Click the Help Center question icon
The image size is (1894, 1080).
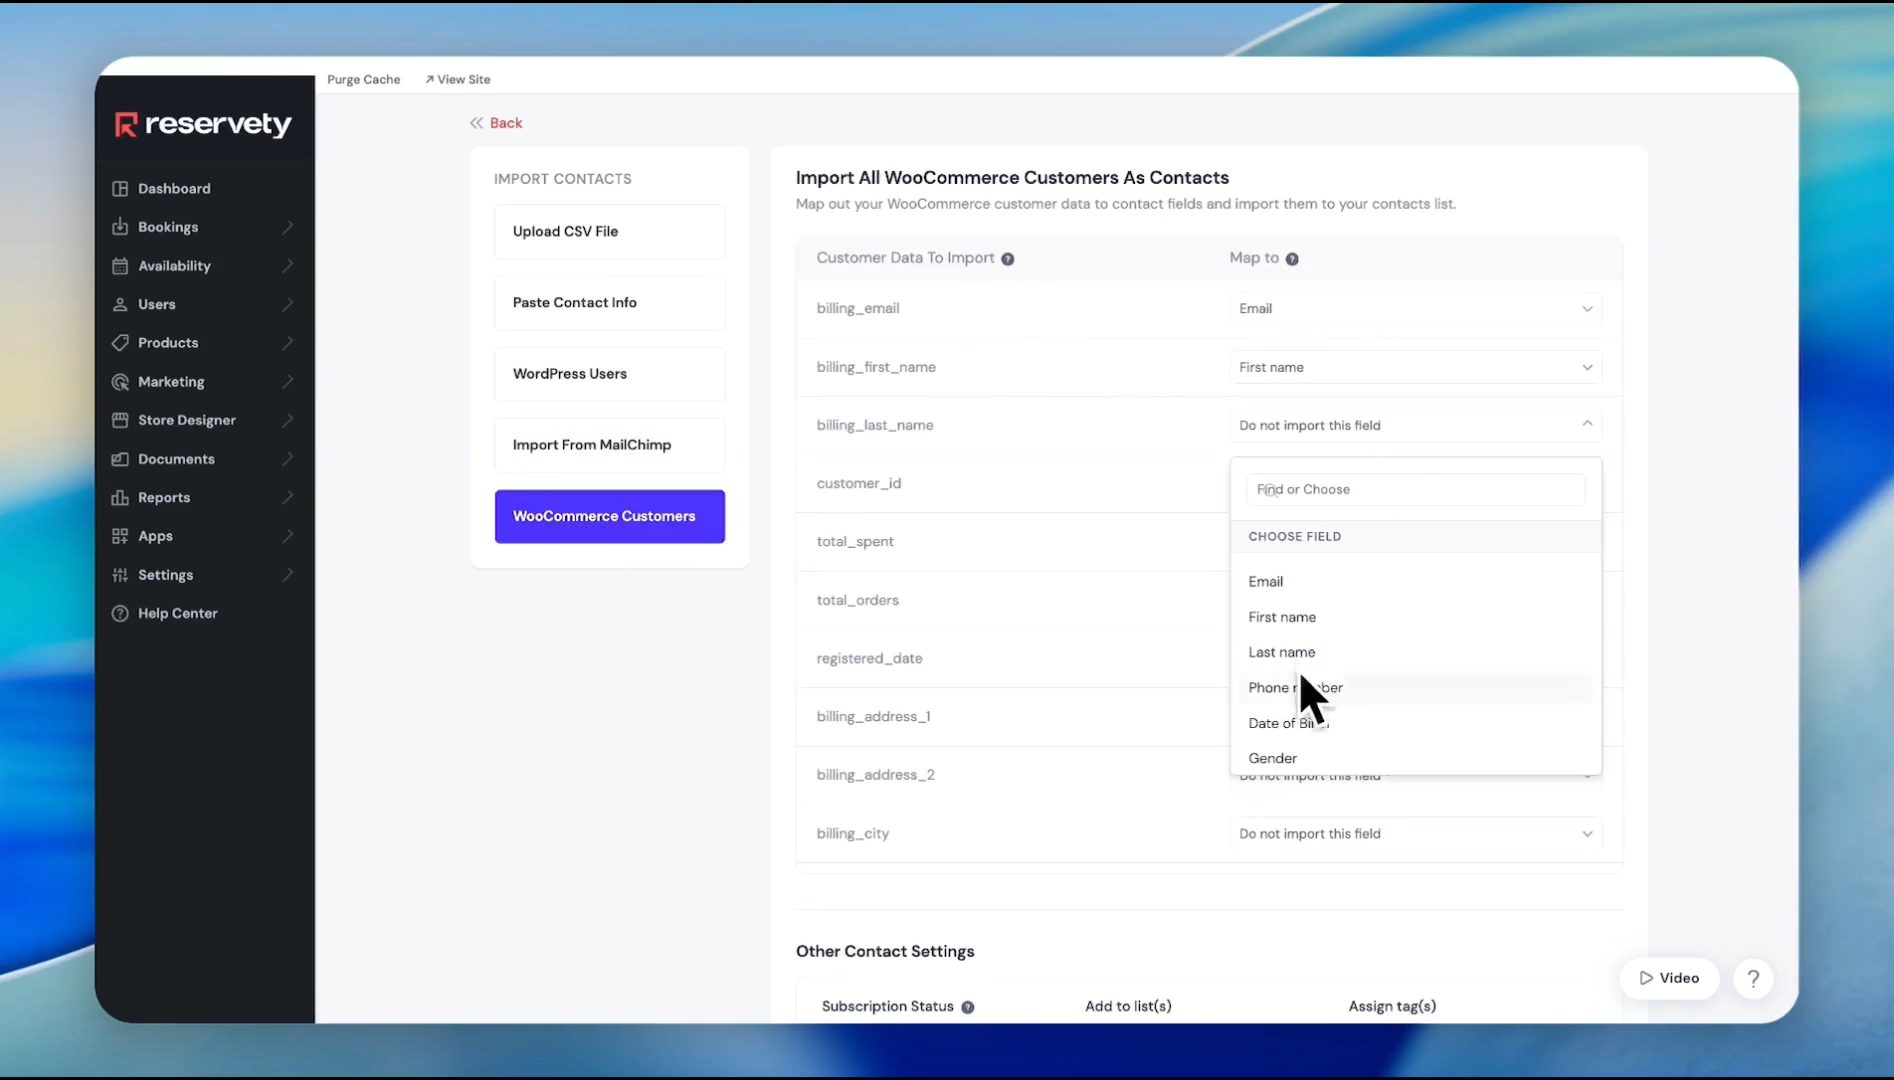120,613
